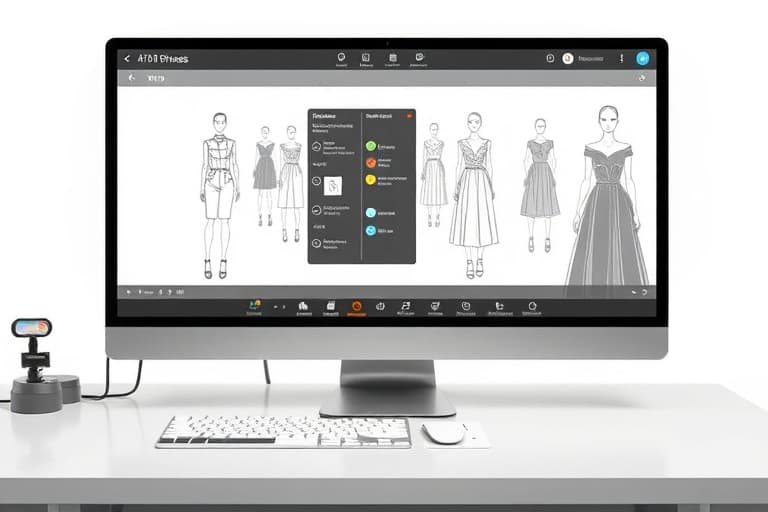
Task: Open the calendar grid icon in top toolbar
Action: click(393, 58)
